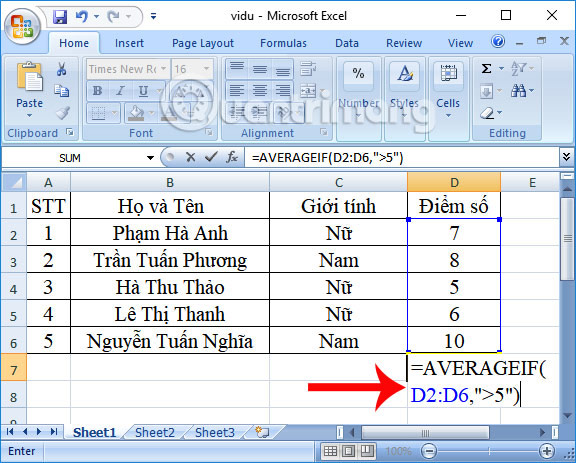The height and width of the screenshot is (463, 576).
Task: Expand the Name Box dropdown arrow
Action: 150,158
